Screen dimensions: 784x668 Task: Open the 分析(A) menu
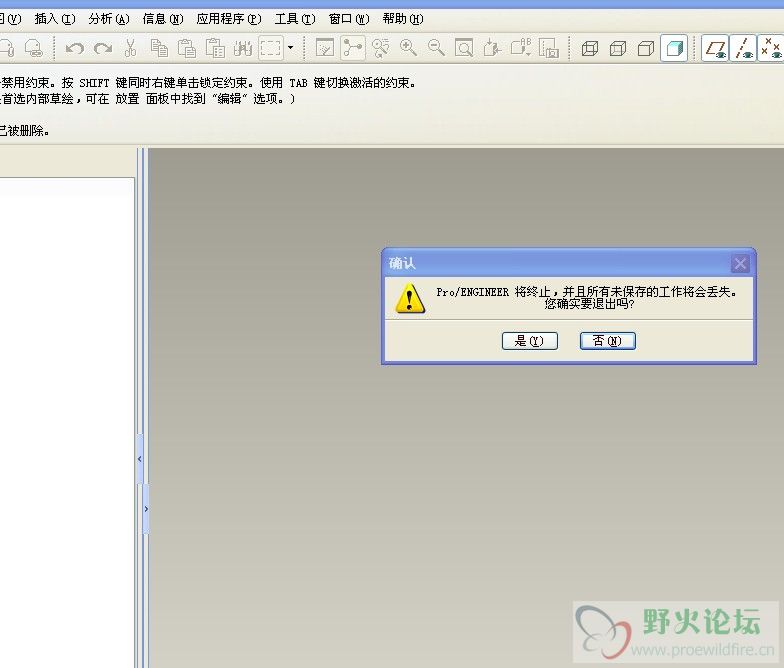click(x=109, y=19)
